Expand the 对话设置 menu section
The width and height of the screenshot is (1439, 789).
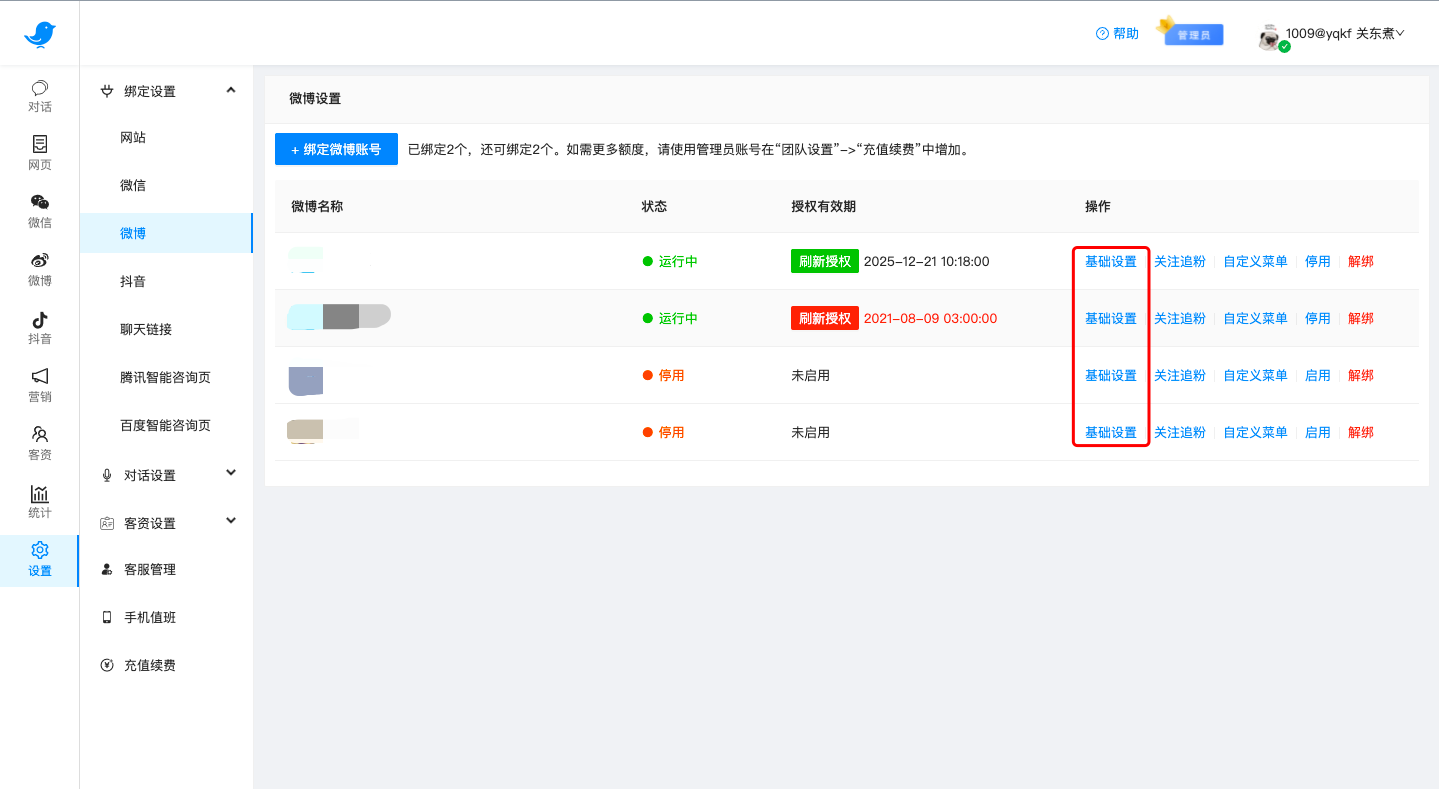[165, 474]
